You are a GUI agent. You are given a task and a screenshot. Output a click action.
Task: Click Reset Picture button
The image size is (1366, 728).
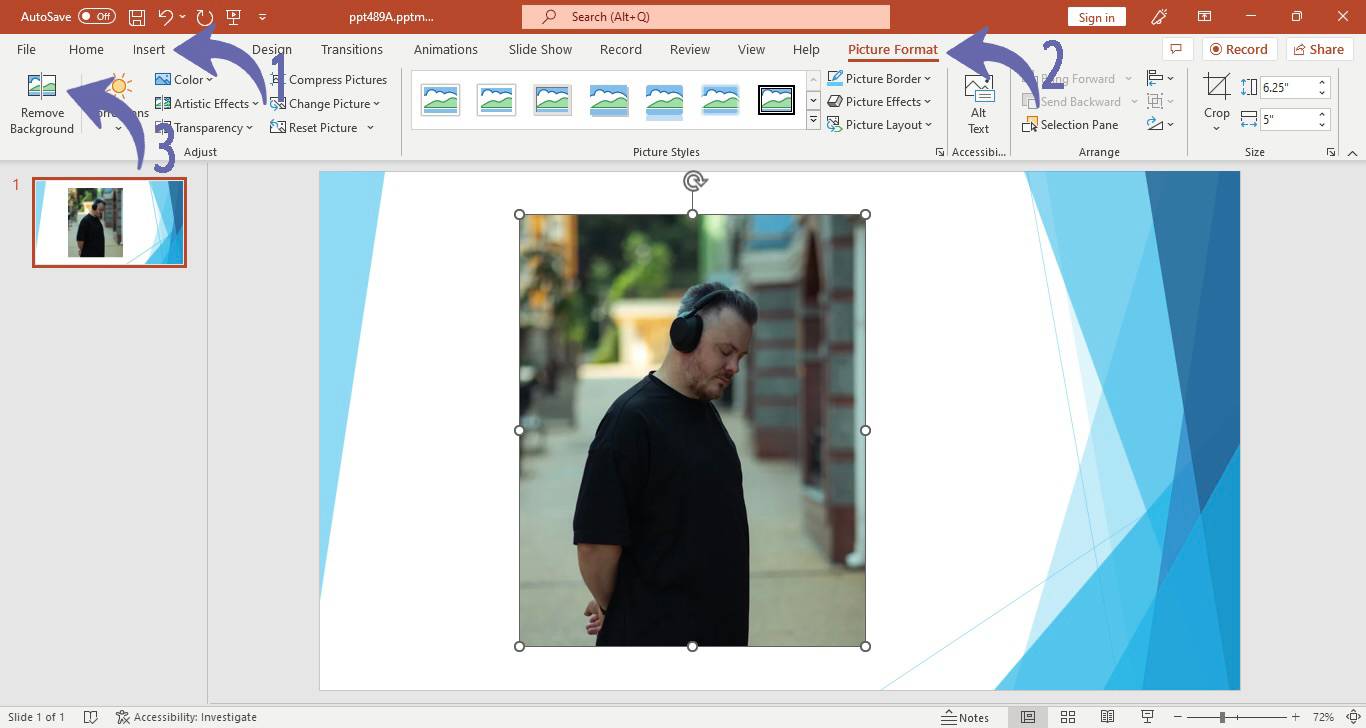313,127
